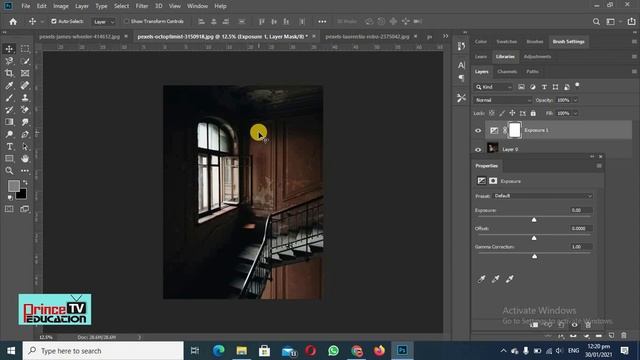Open the Properties panel menu

point(599,166)
